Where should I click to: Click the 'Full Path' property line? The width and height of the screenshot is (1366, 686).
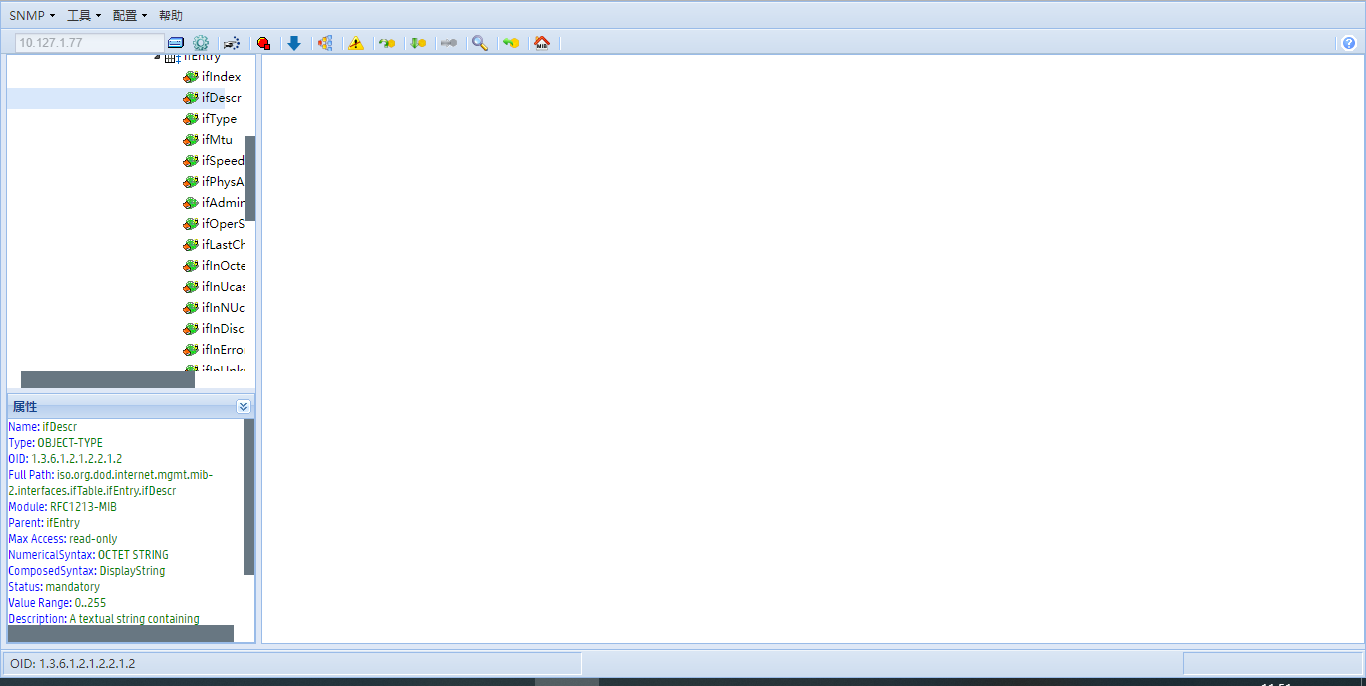pos(110,483)
